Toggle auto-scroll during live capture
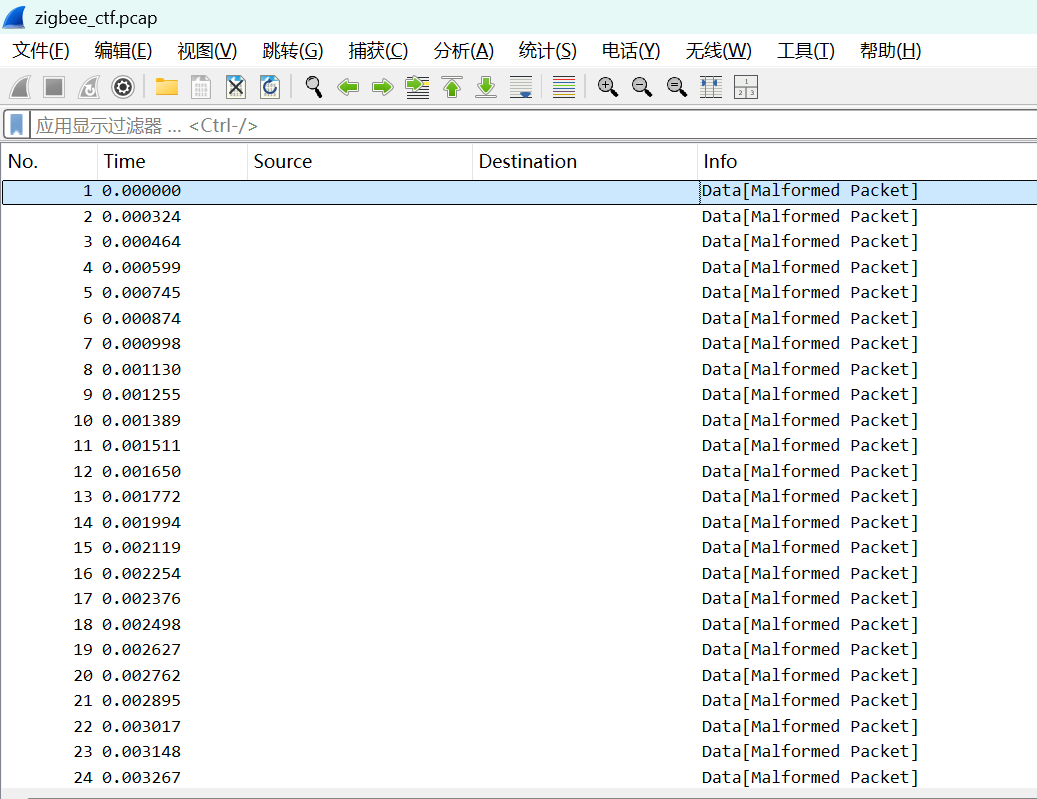1037x799 pixels. [521, 87]
